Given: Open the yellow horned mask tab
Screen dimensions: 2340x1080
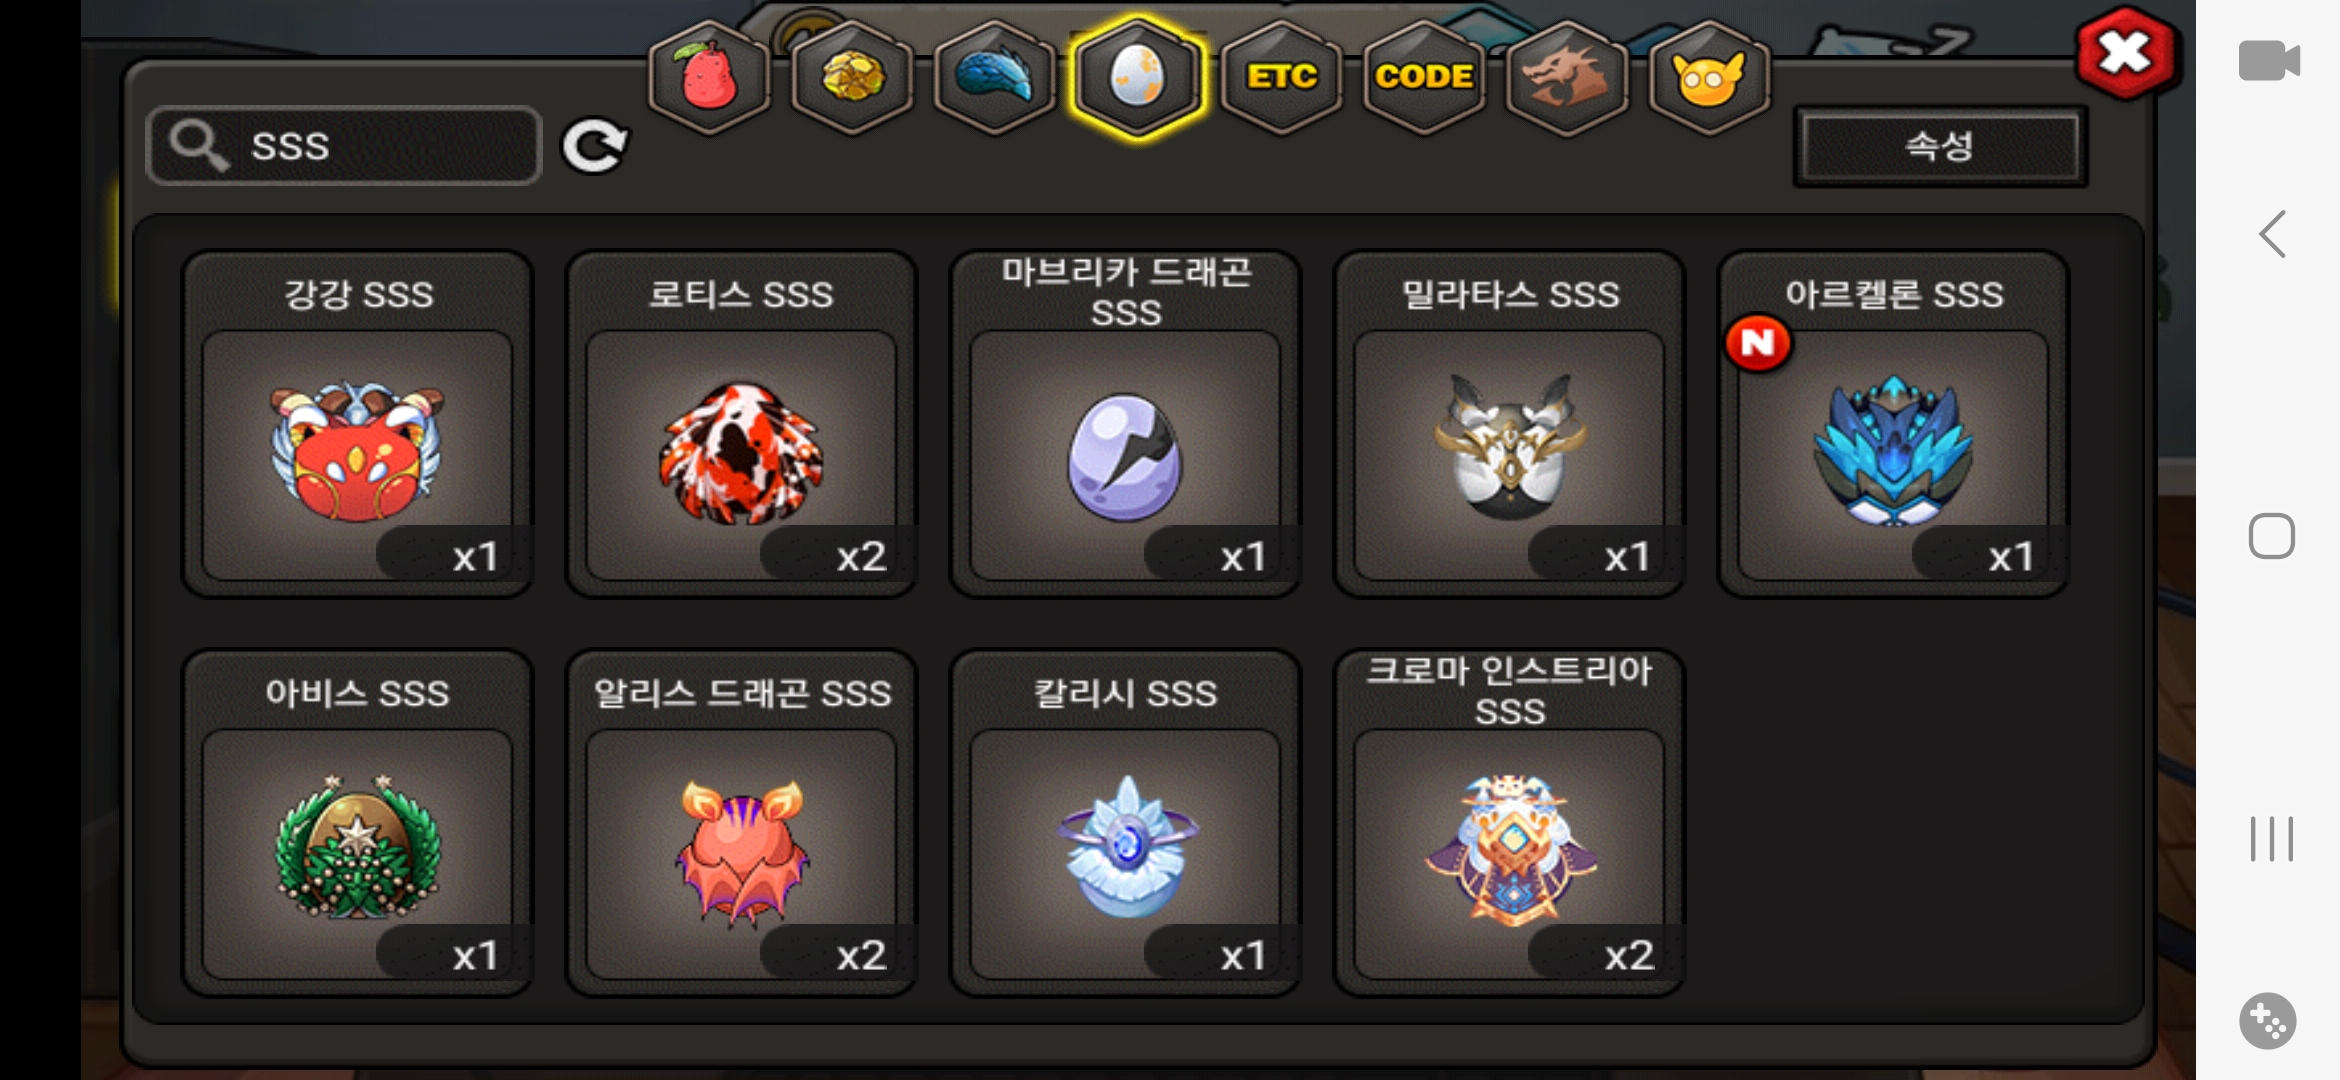Looking at the screenshot, I should tap(1710, 77).
